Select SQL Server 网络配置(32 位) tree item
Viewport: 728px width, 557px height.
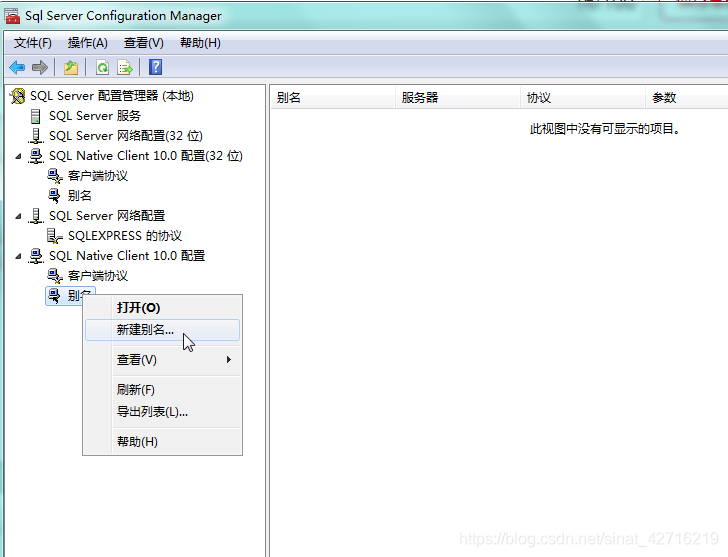coord(126,136)
